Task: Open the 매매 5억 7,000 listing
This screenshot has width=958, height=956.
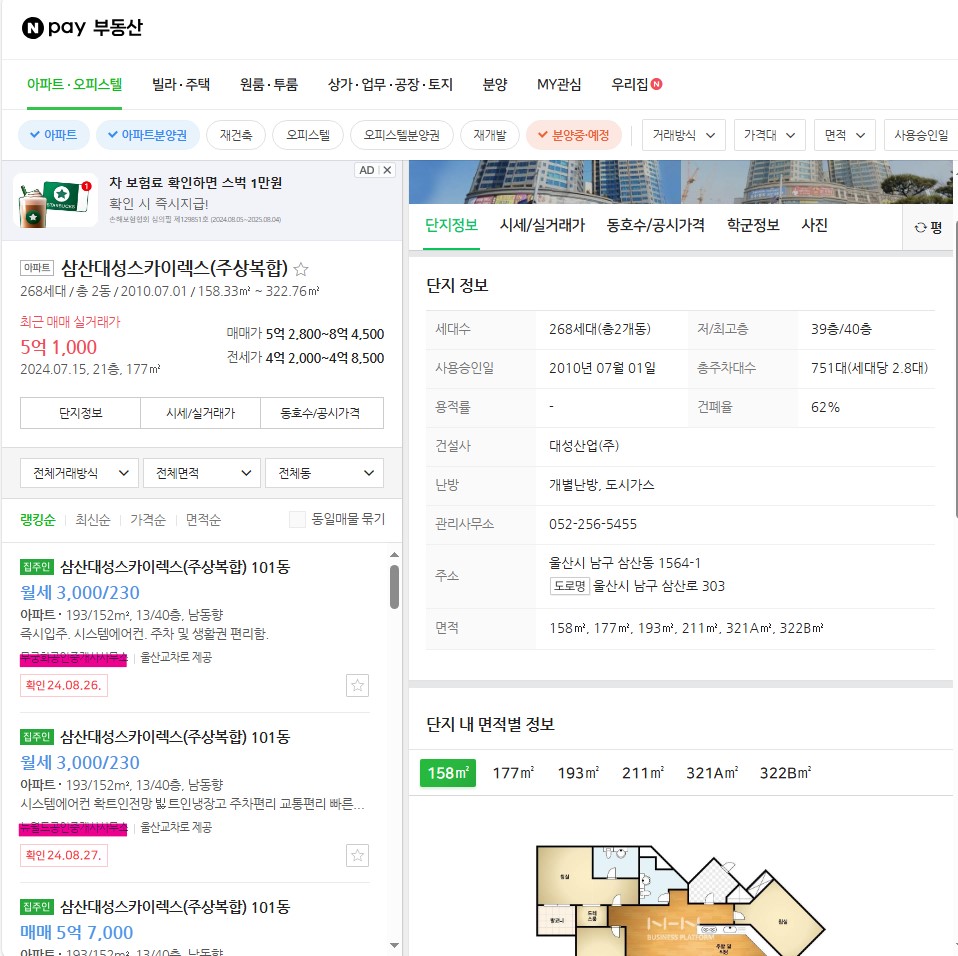Action: pos(76,933)
